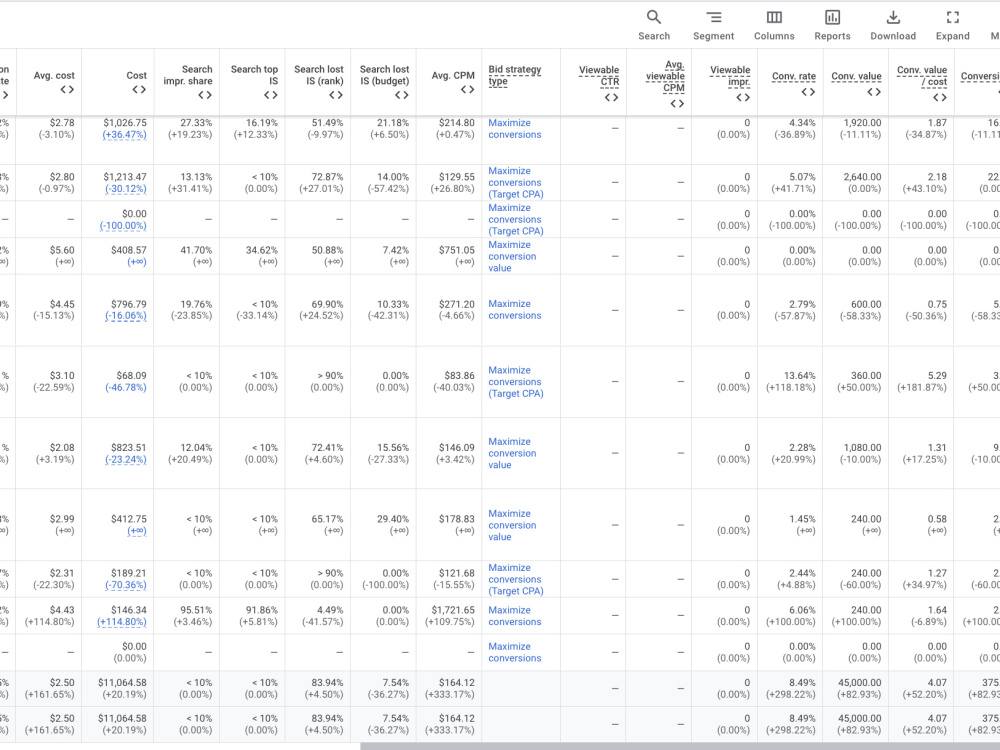Click the (-46.78%) cost change link
The height and width of the screenshot is (750, 1000).
126,388
